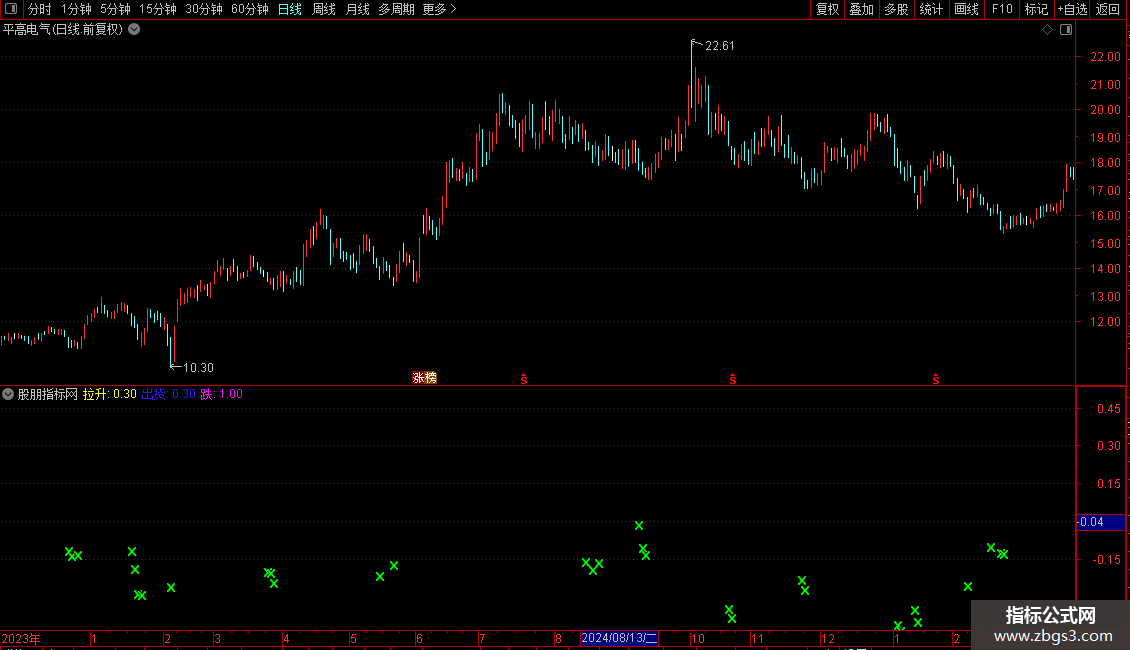1130x650 pixels.
Task: Switch to 月线 monthly chart
Action: [x=357, y=9]
